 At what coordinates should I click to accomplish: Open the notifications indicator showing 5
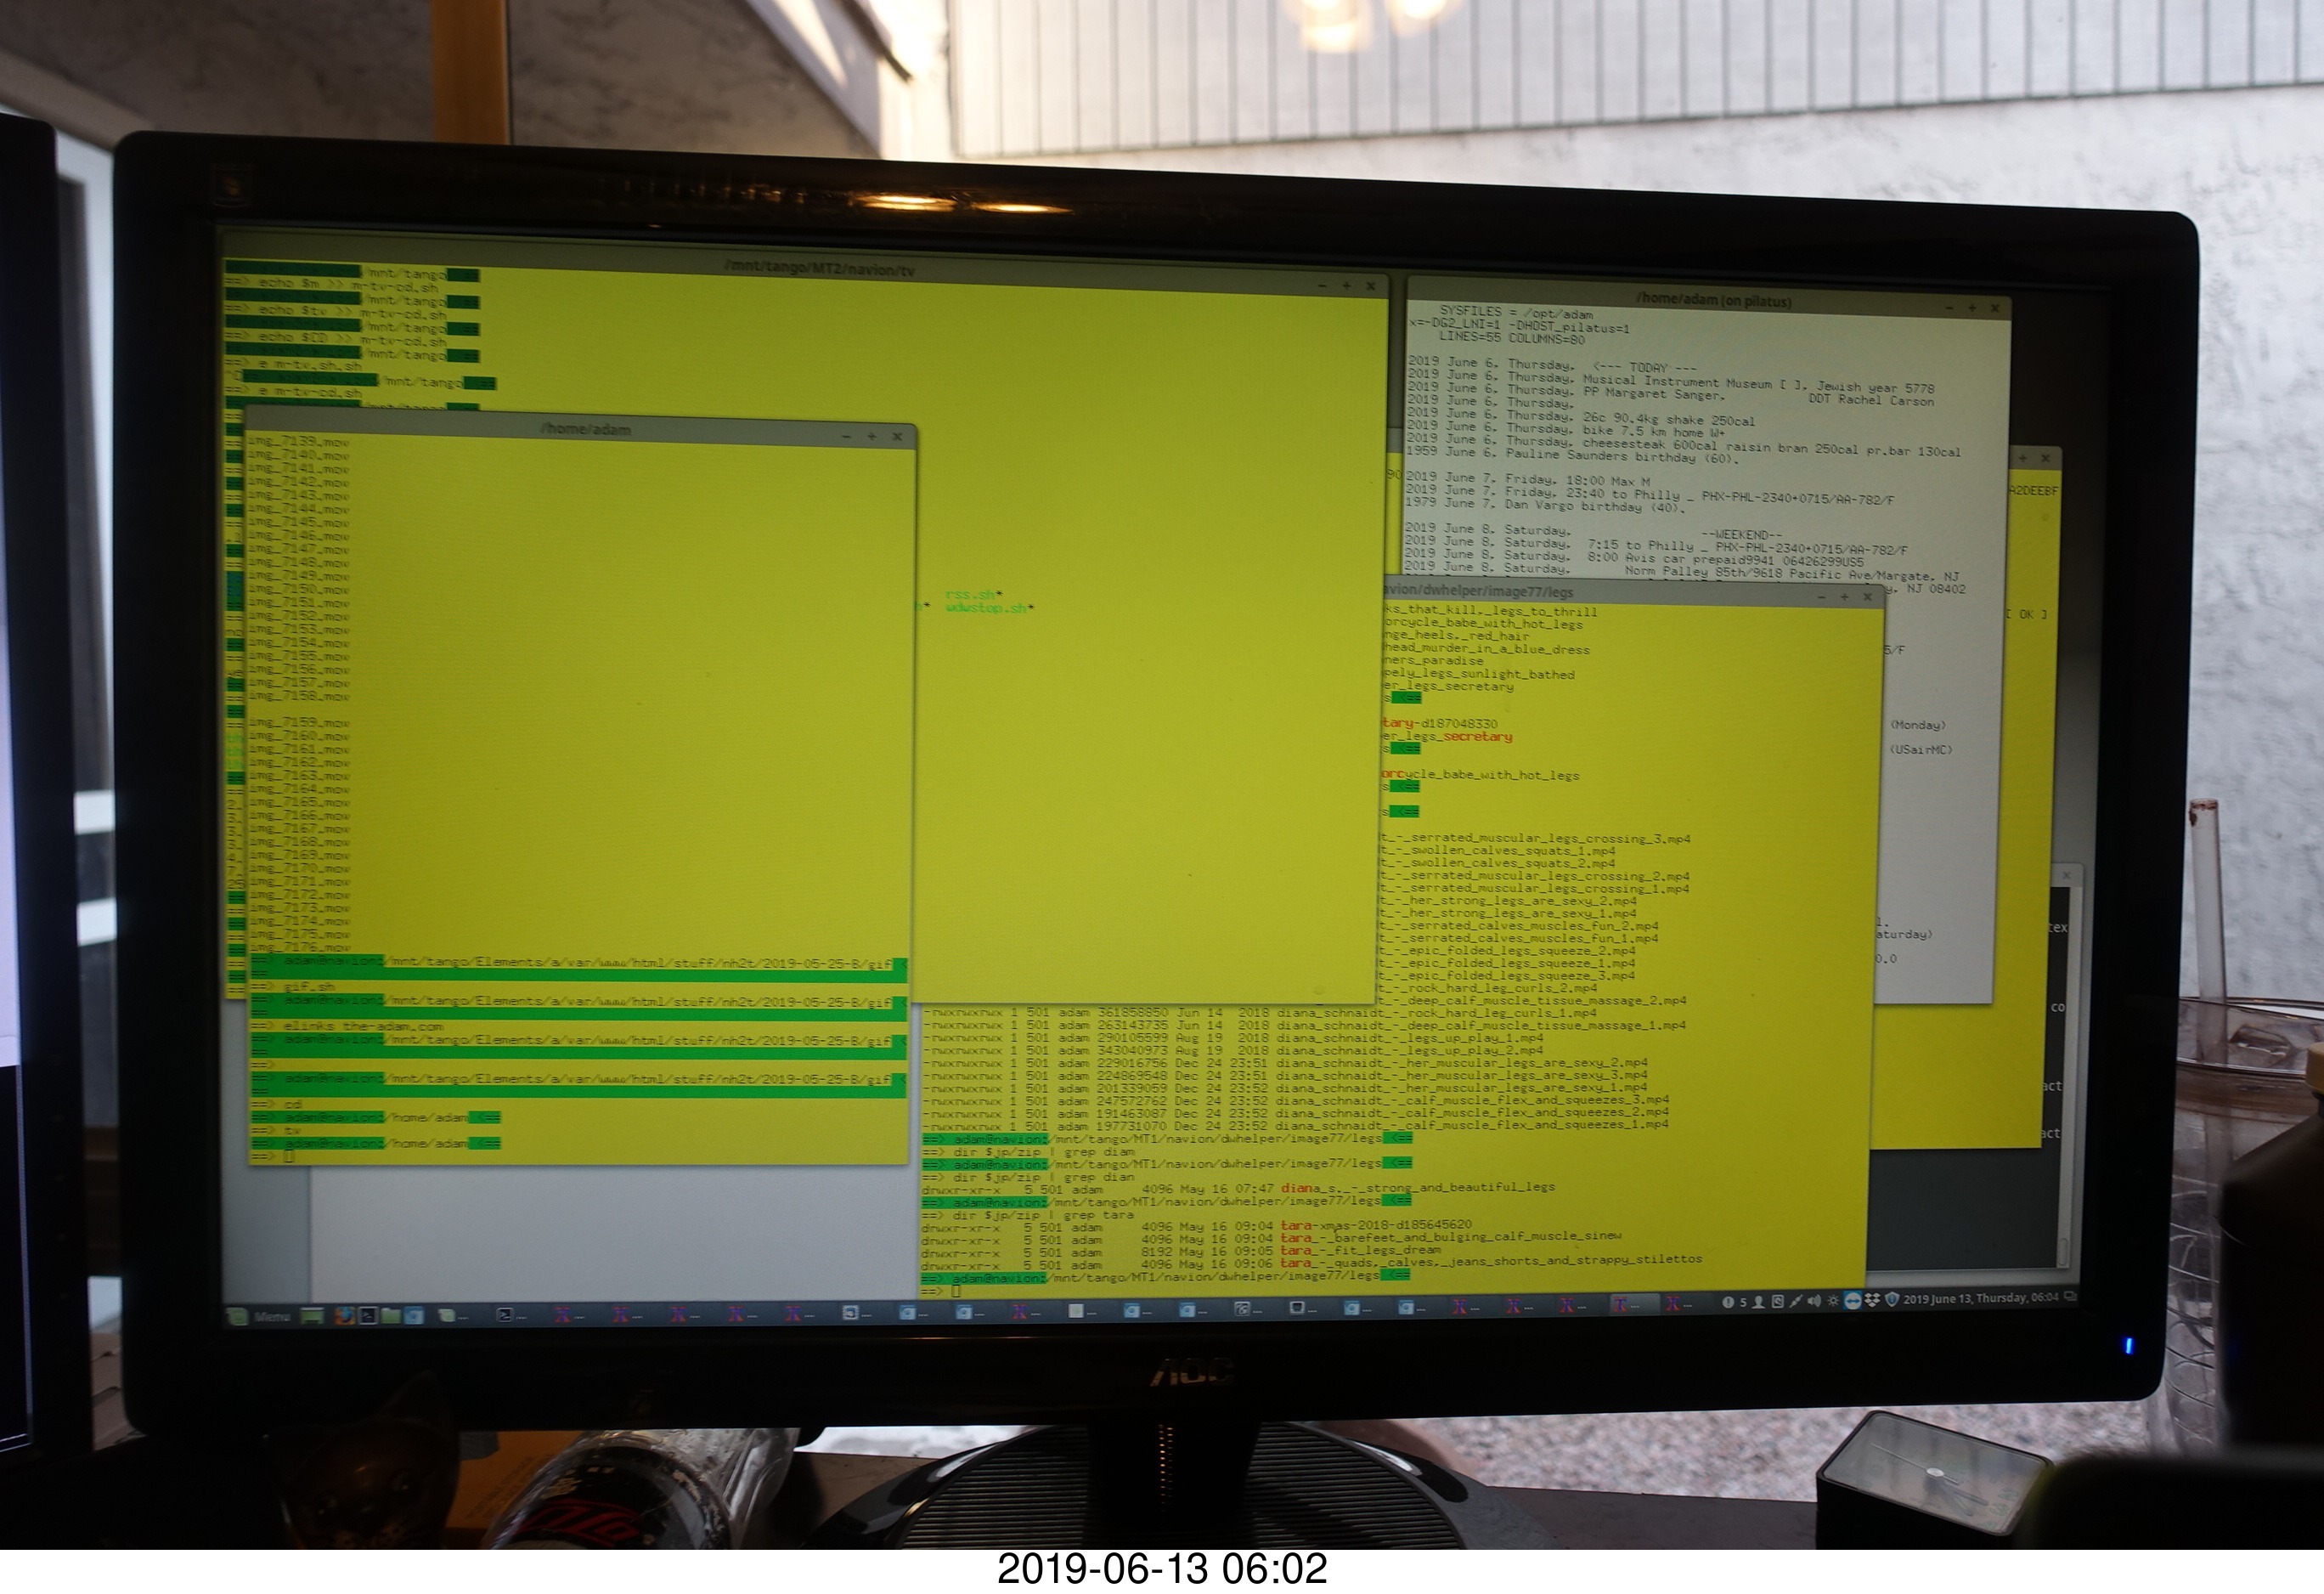1733,1303
